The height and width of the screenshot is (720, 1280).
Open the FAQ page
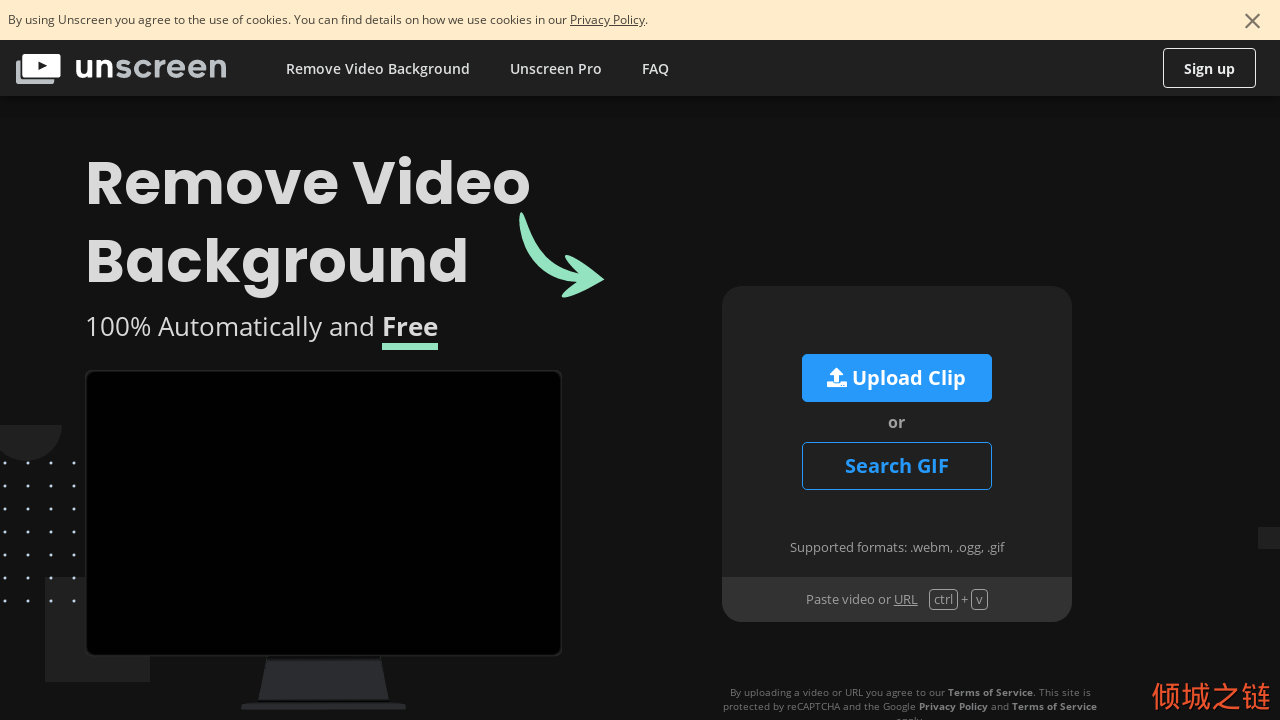655,69
